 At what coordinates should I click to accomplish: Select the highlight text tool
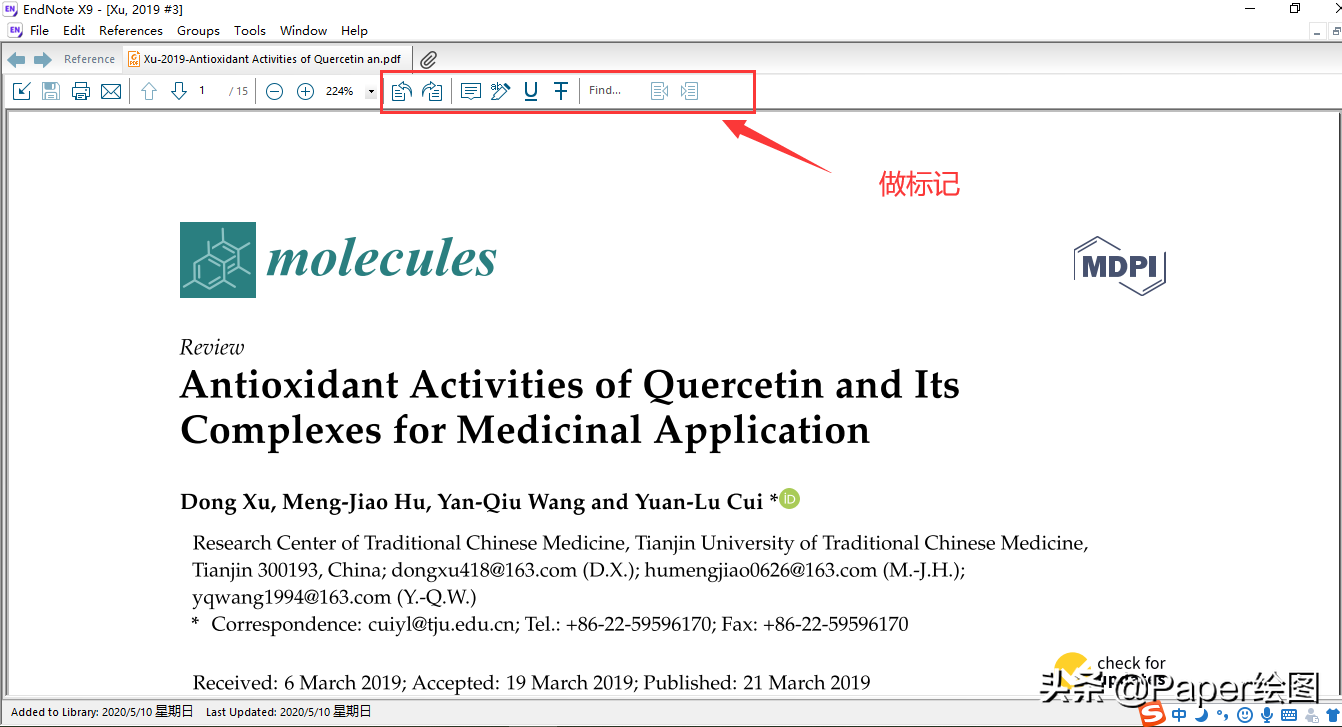click(500, 91)
